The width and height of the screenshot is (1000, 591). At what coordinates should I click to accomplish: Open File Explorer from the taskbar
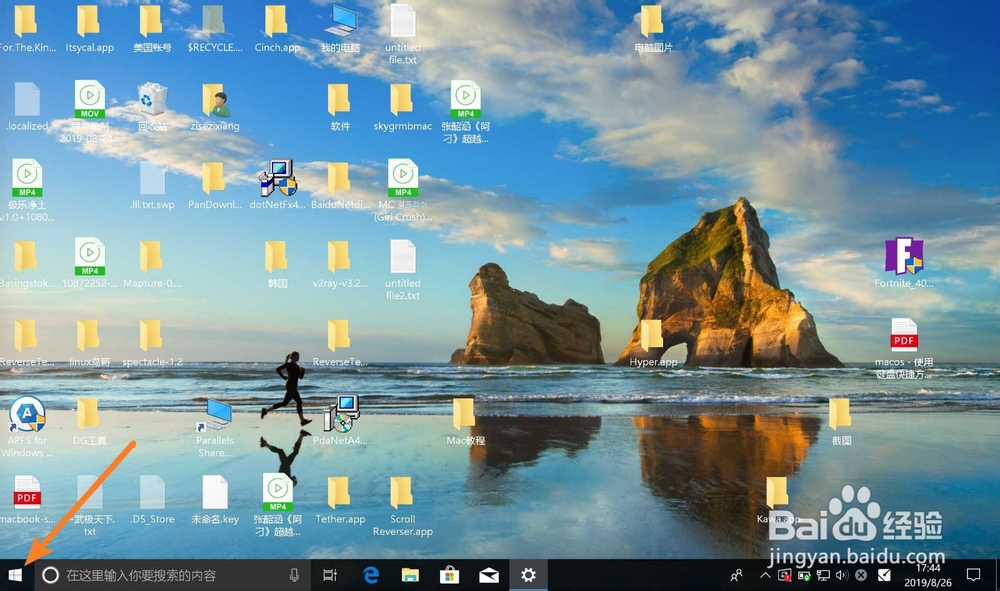[x=409, y=575]
